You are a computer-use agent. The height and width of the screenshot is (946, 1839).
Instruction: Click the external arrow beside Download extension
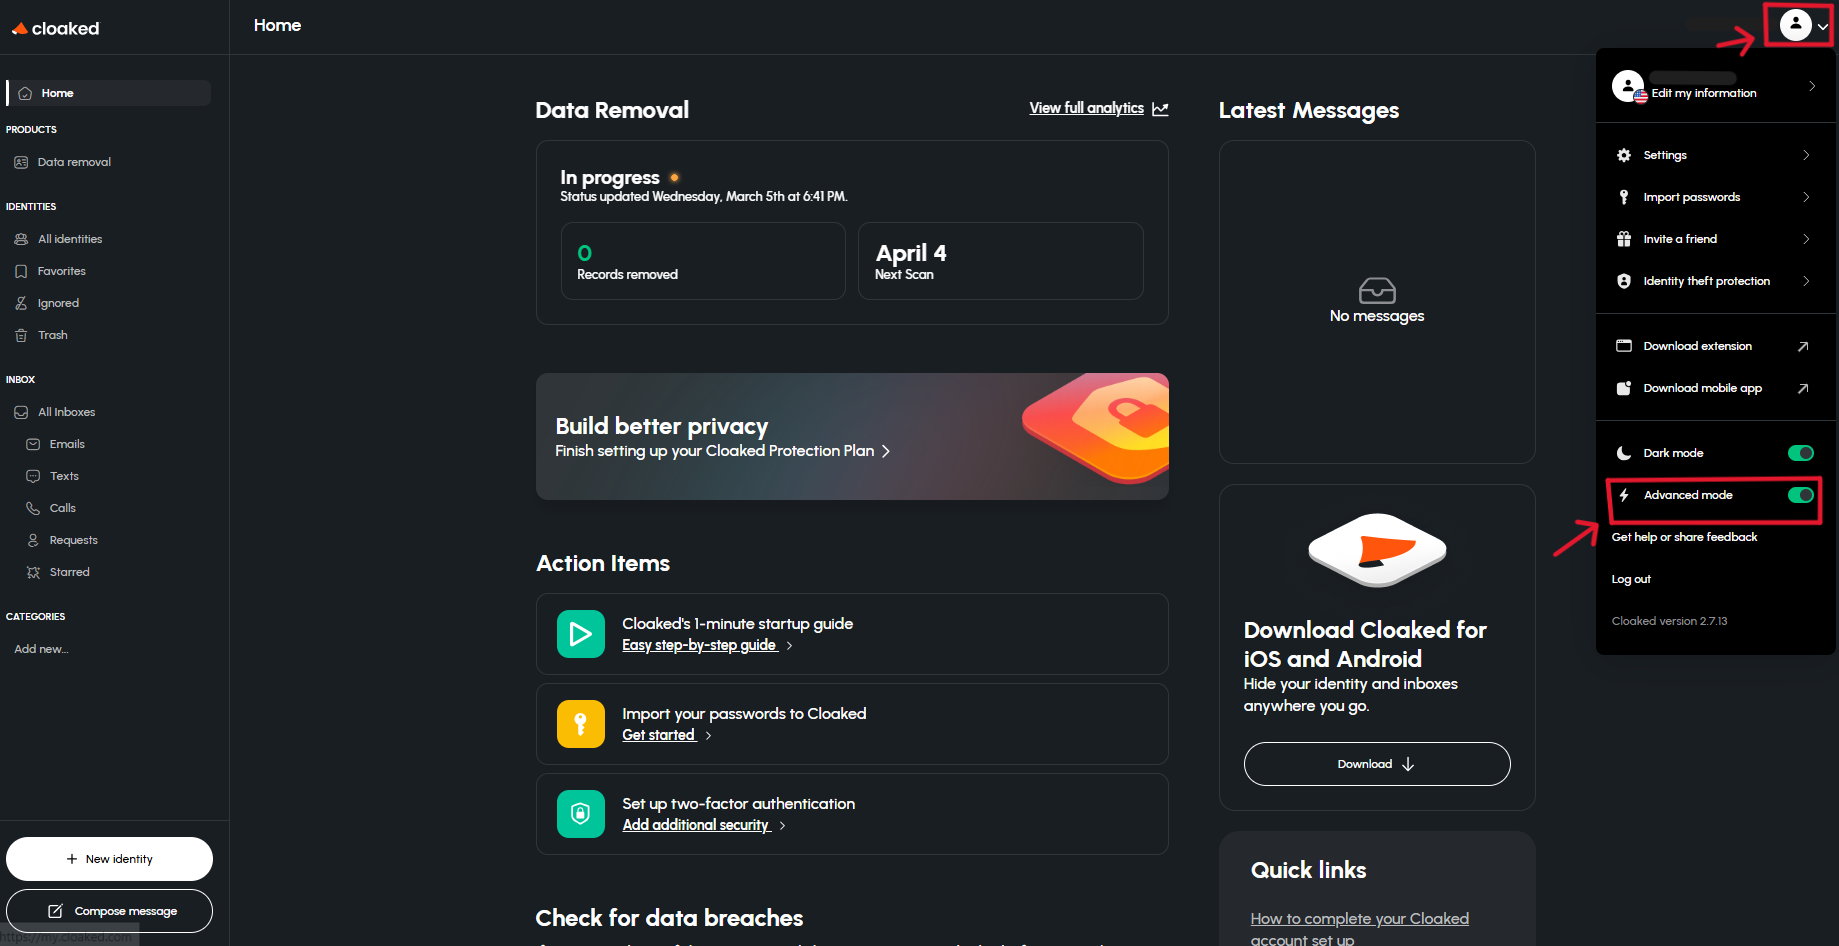(1803, 346)
